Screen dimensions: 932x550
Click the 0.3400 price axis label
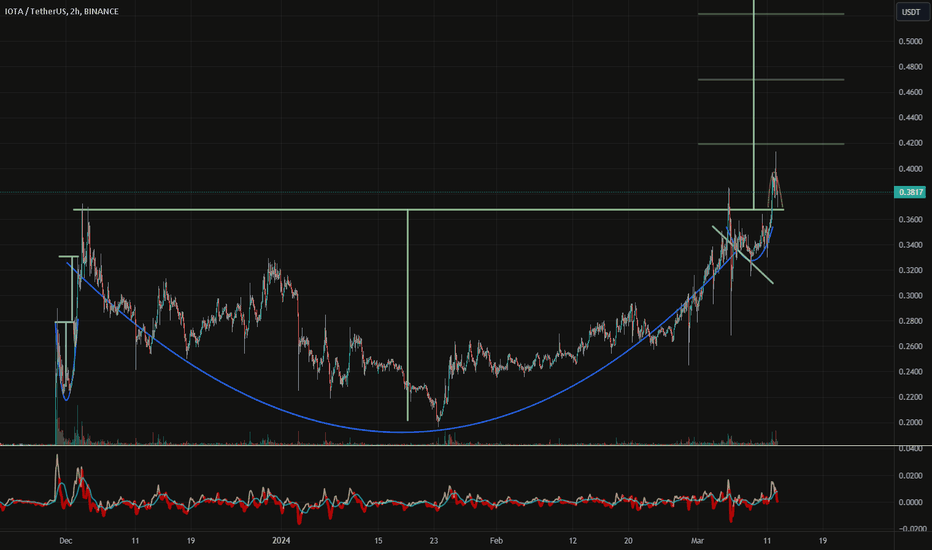click(x=911, y=245)
